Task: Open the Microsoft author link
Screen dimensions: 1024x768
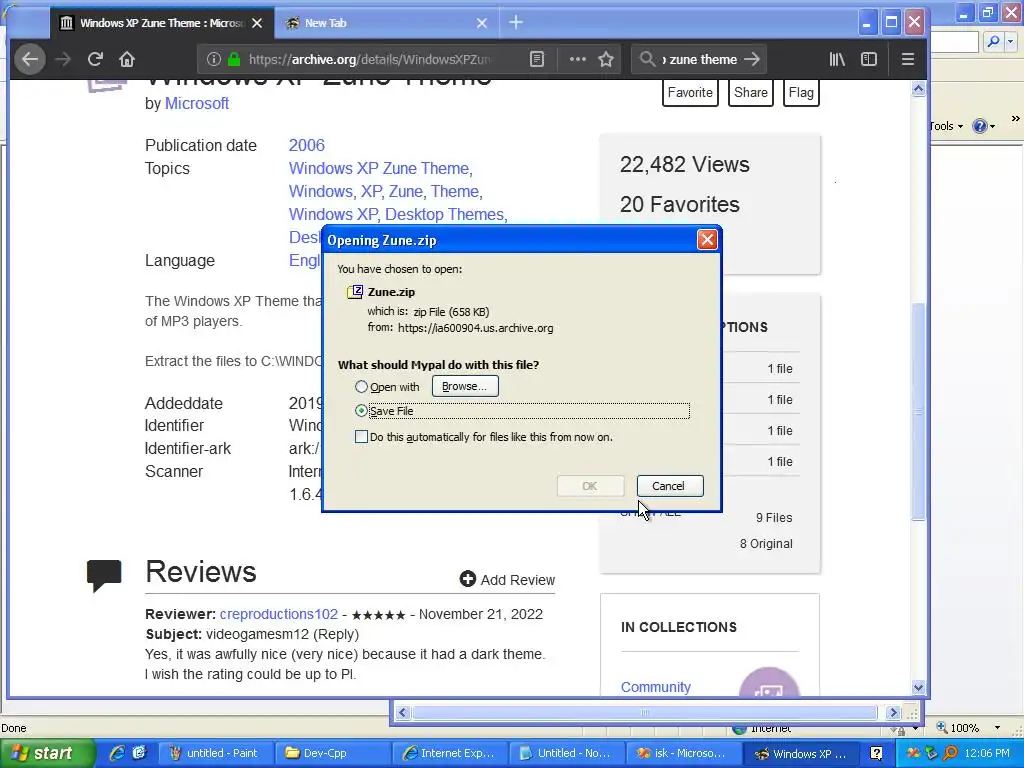Action: (x=197, y=103)
